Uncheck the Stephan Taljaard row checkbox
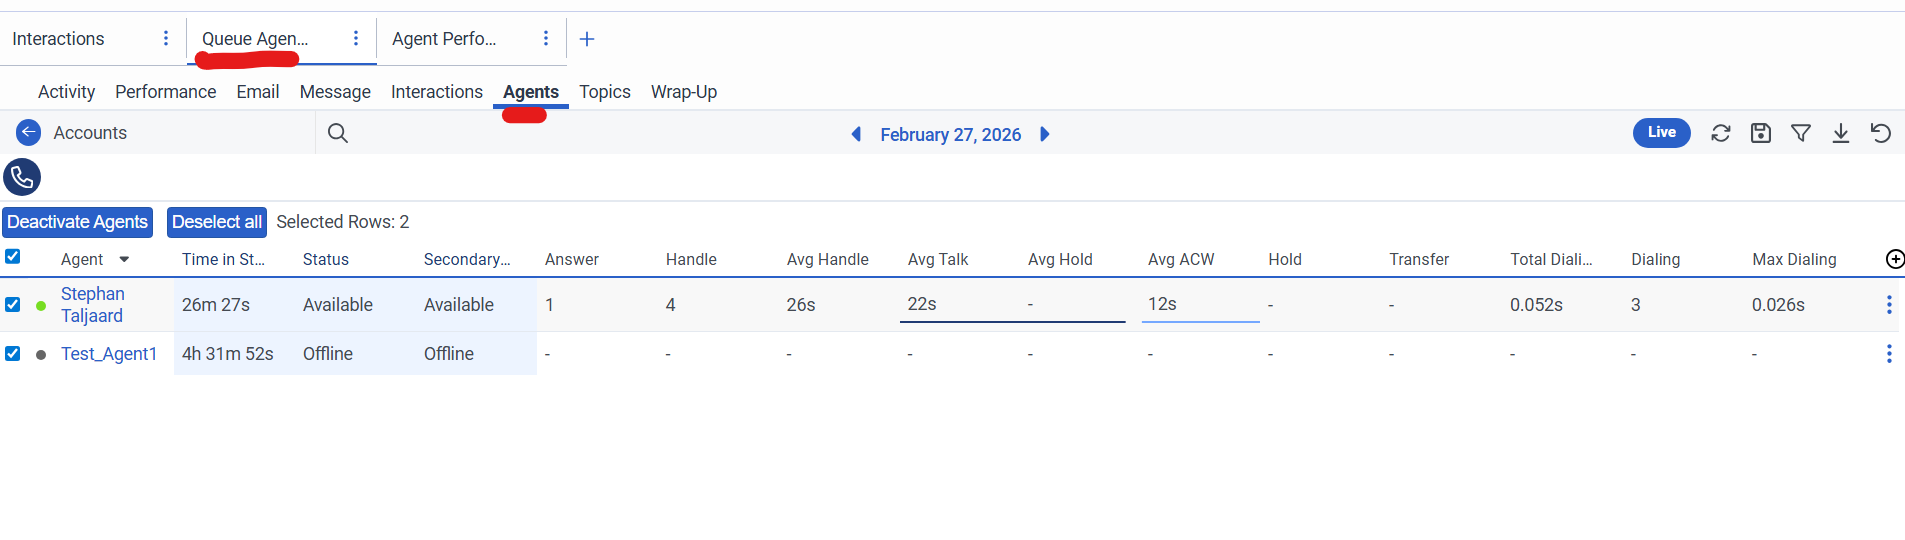Viewport: 1905px width, 540px height. [x=13, y=304]
